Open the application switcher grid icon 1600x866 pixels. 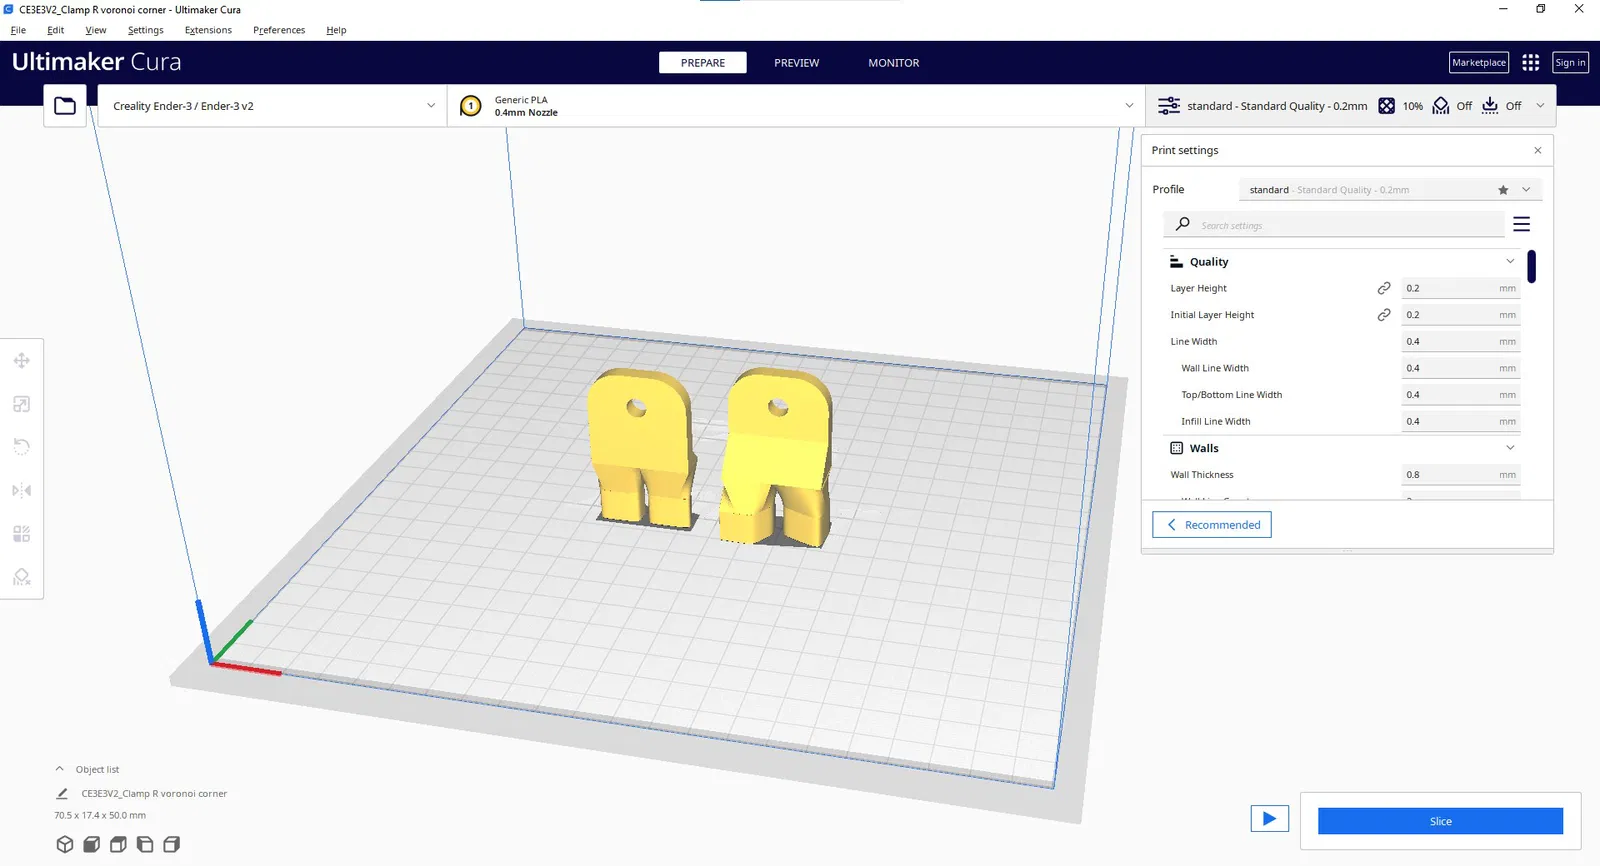tap(1530, 63)
